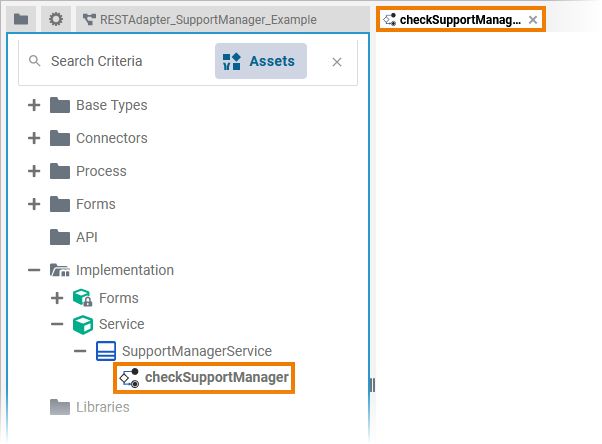Open the folder explorer tab

click(21, 19)
